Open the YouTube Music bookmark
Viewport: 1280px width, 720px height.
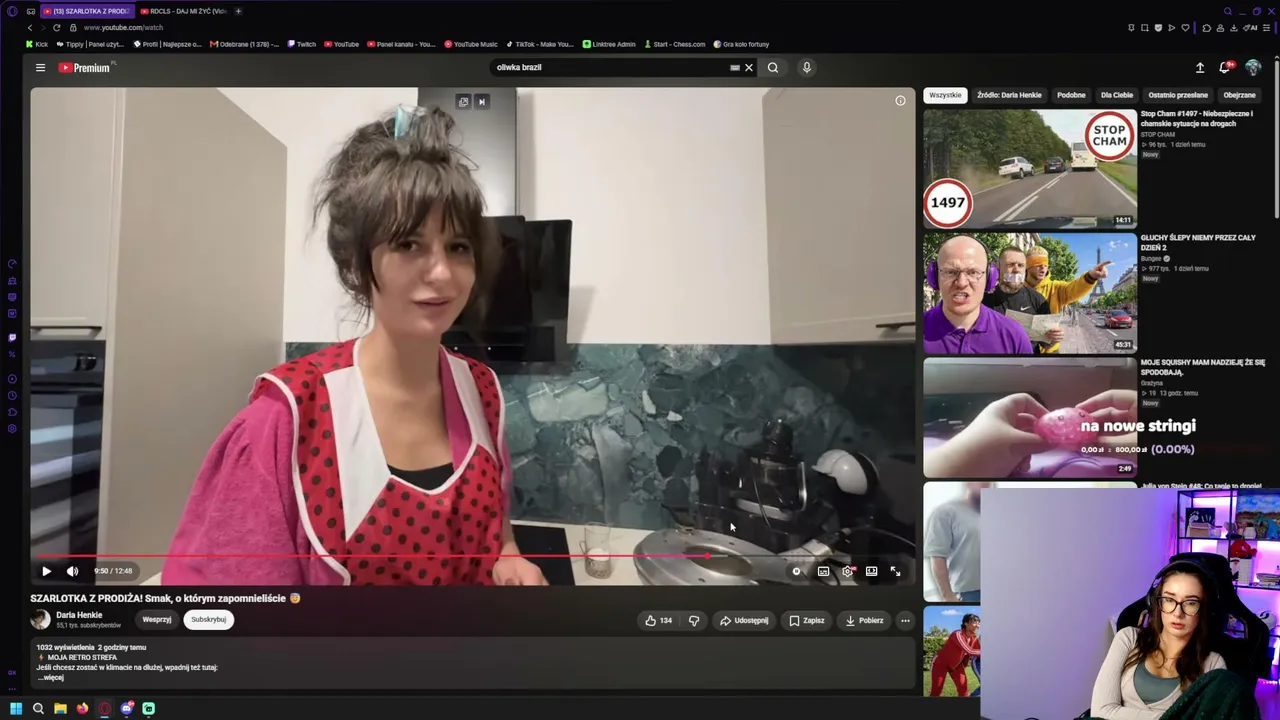(470, 44)
